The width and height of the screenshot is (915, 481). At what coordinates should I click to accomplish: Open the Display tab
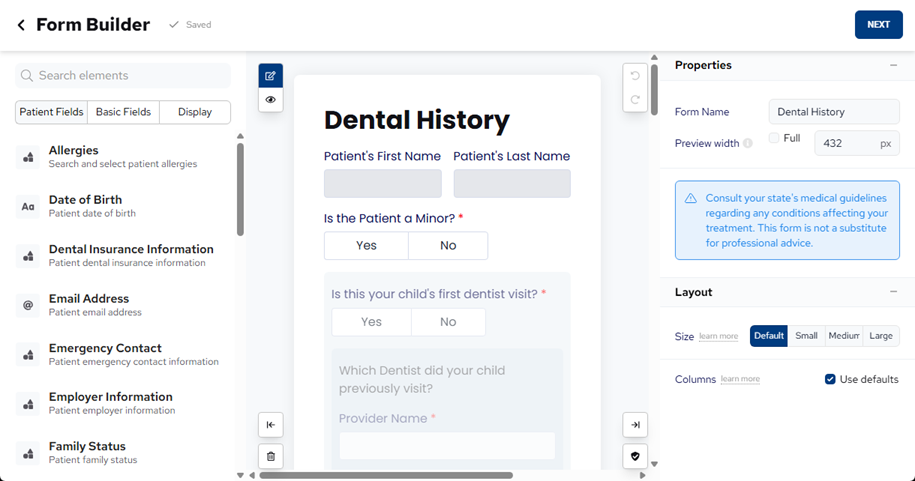(x=195, y=112)
